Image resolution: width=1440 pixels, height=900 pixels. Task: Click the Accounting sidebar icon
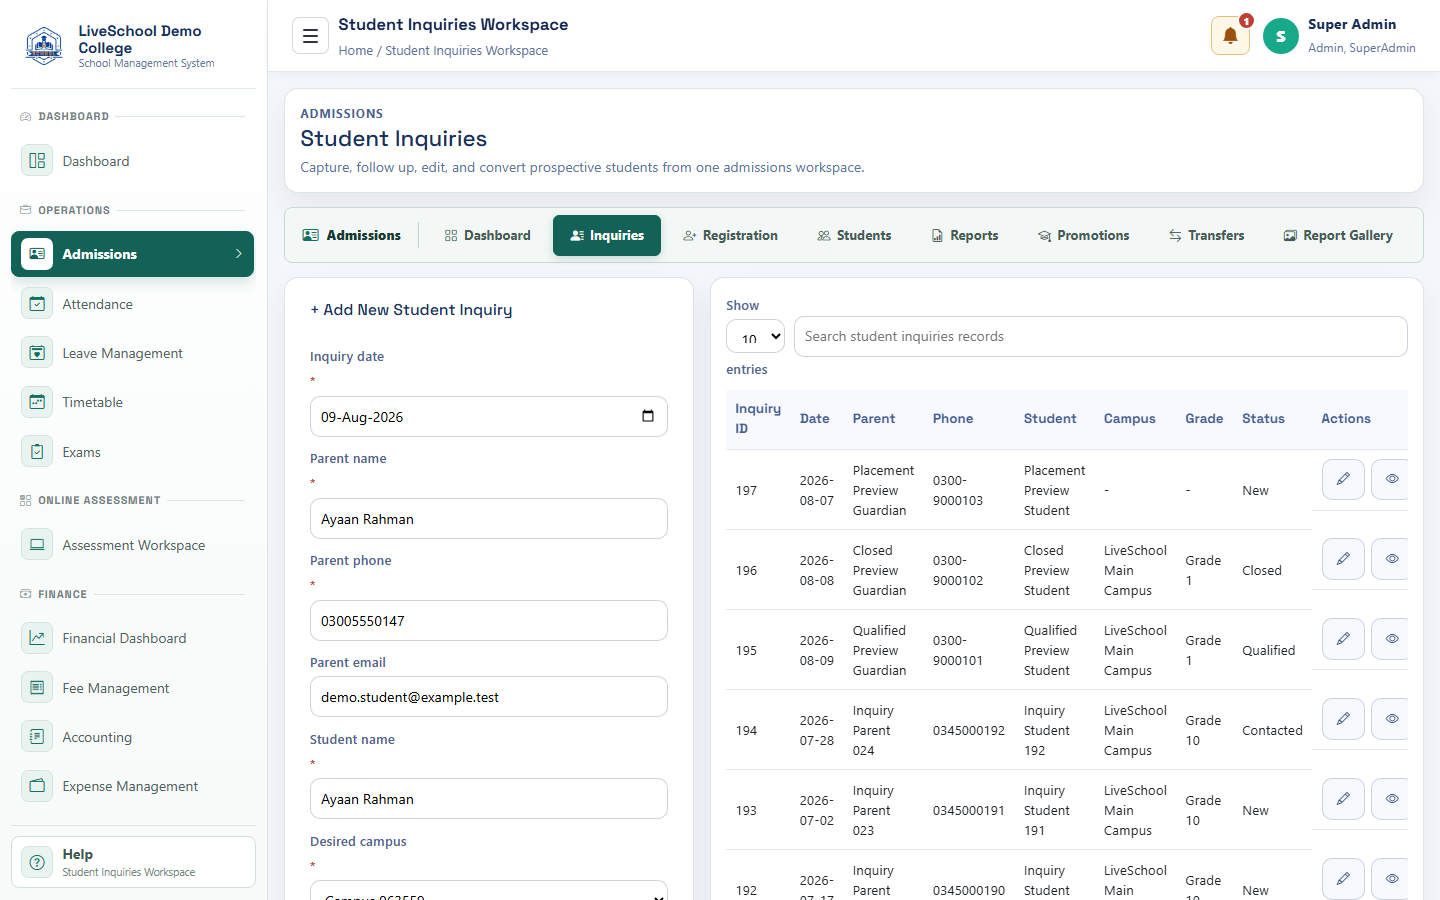37,737
